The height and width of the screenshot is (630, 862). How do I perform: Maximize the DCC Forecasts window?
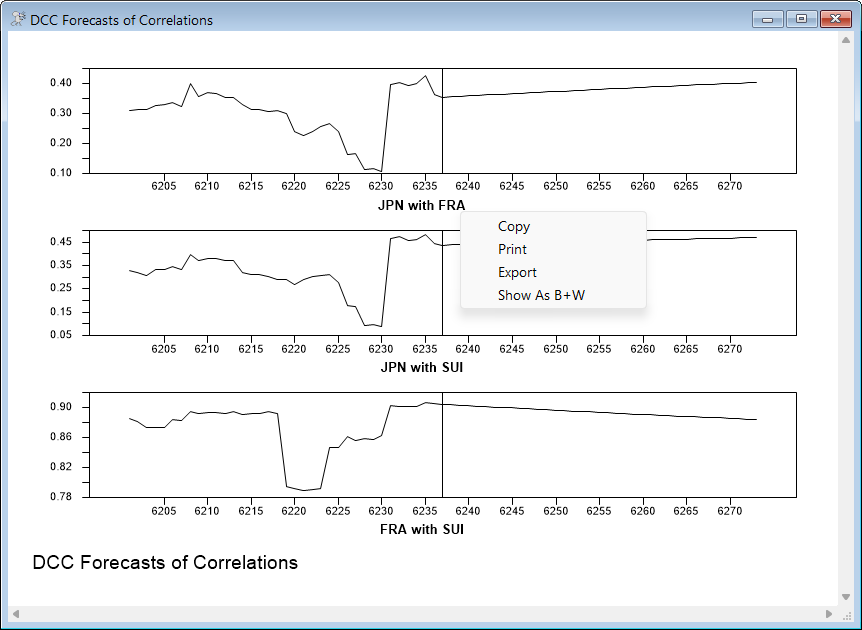801,19
